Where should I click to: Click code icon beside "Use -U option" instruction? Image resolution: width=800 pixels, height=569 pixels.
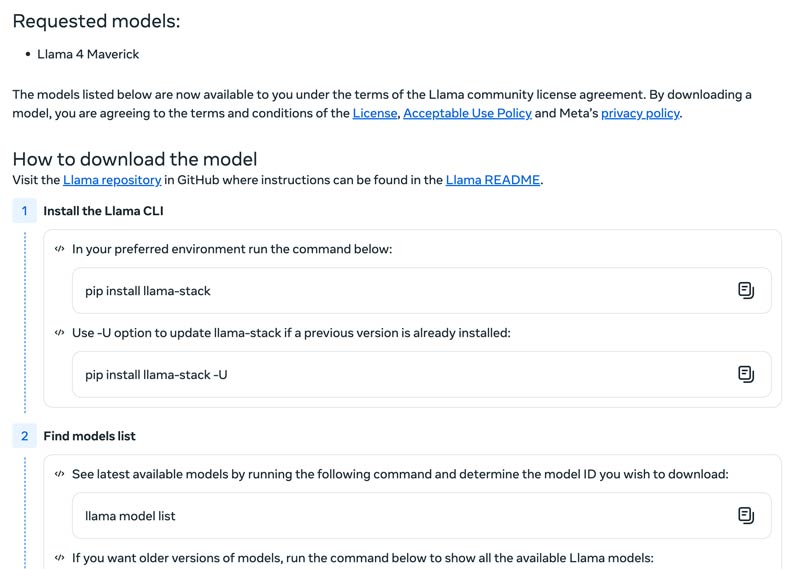60,333
